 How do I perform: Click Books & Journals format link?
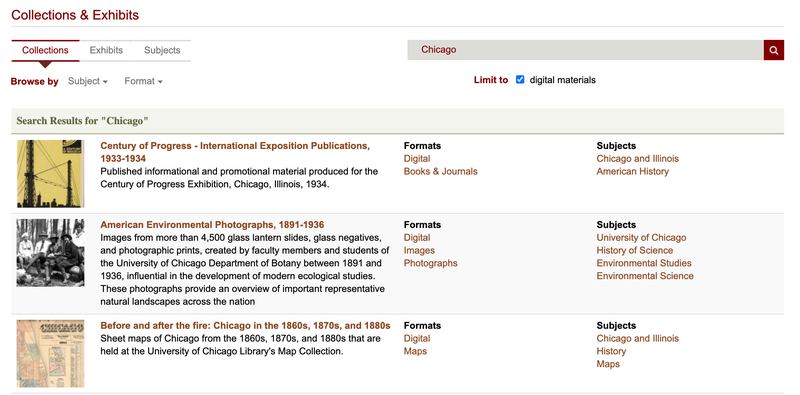440,171
